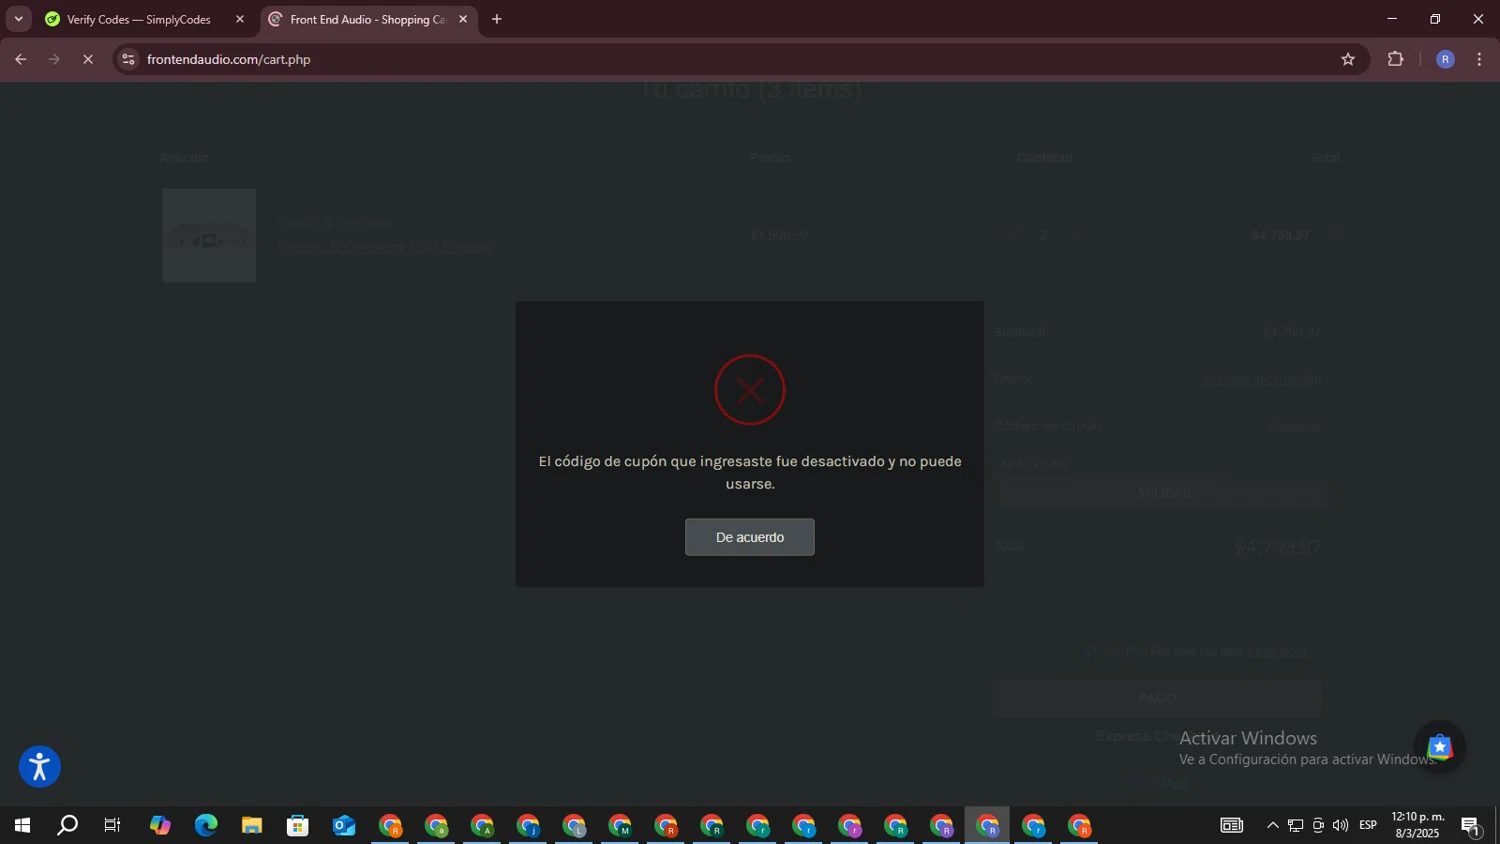Click the forward navigation arrow
1500x844 pixels.
tap(54, 59)
